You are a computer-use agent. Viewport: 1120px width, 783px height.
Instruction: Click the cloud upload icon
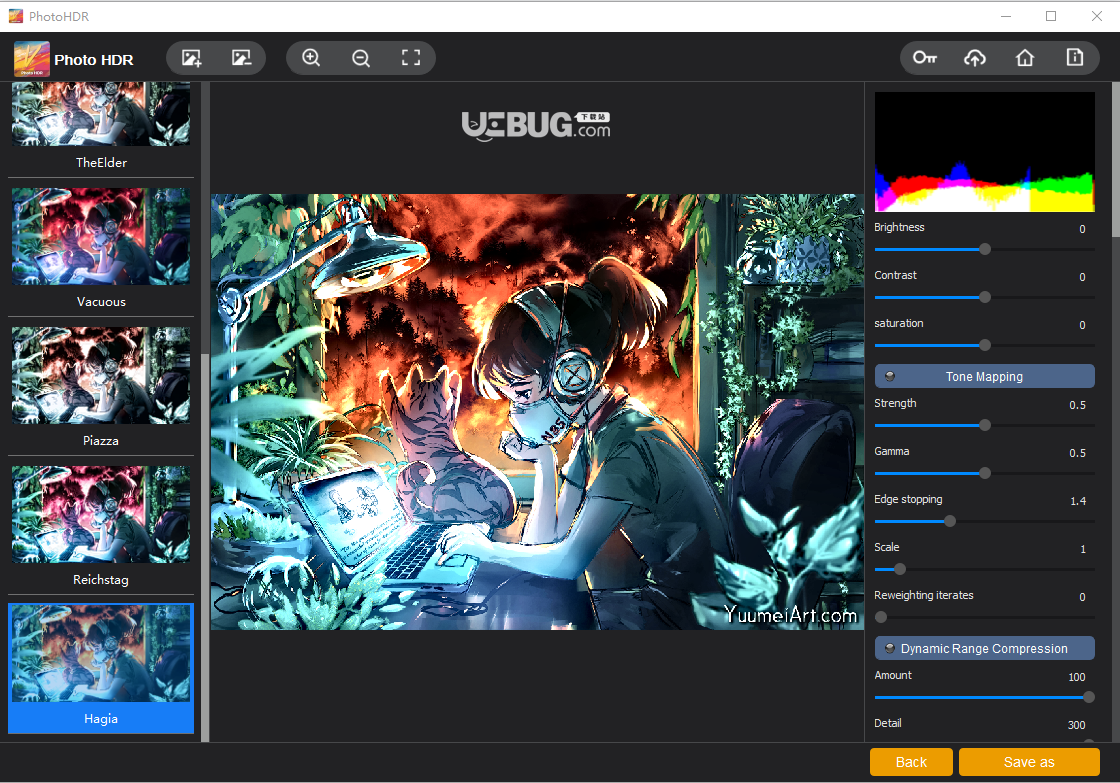(x=974, y=58)
